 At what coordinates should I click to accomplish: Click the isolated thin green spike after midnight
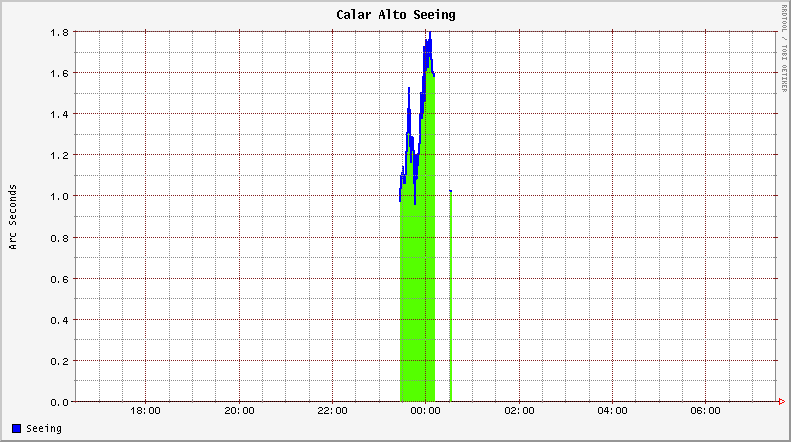click(x=451, y=300)
